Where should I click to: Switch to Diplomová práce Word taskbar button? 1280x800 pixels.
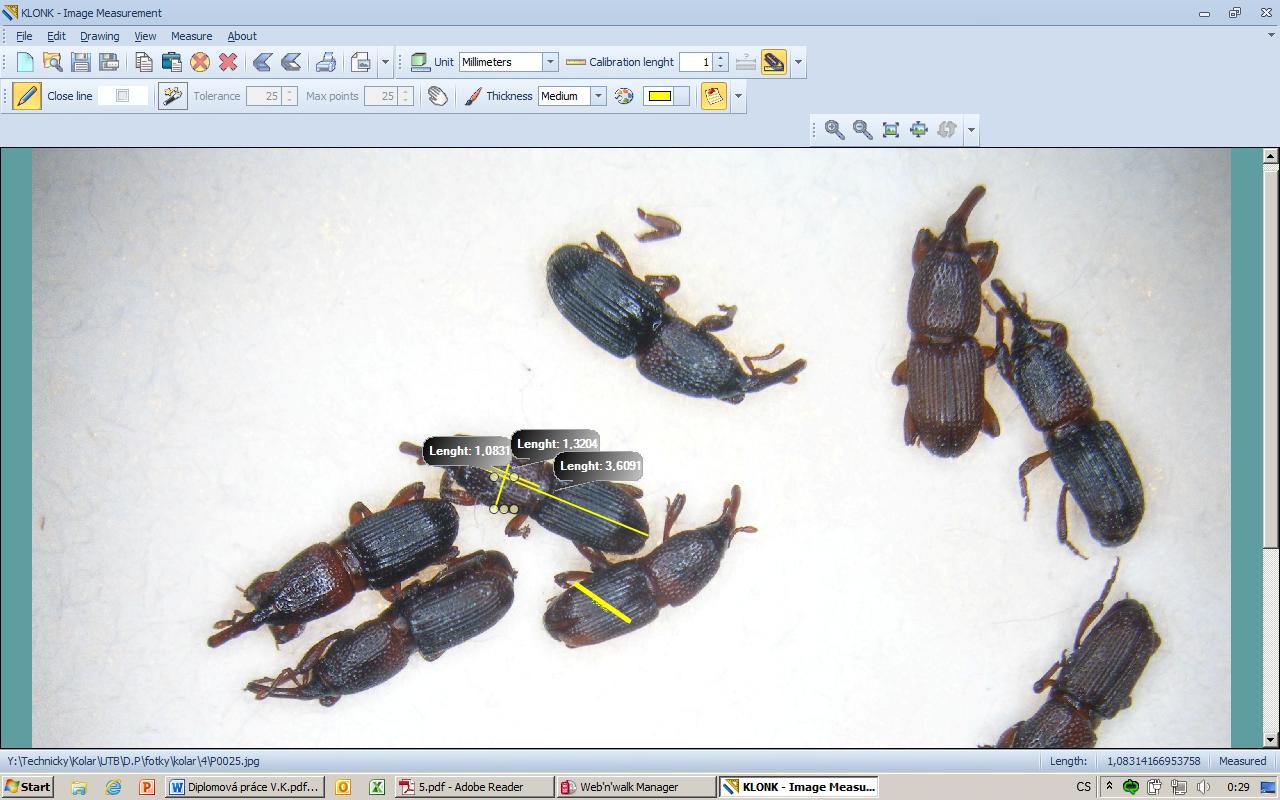click(244, 787)
